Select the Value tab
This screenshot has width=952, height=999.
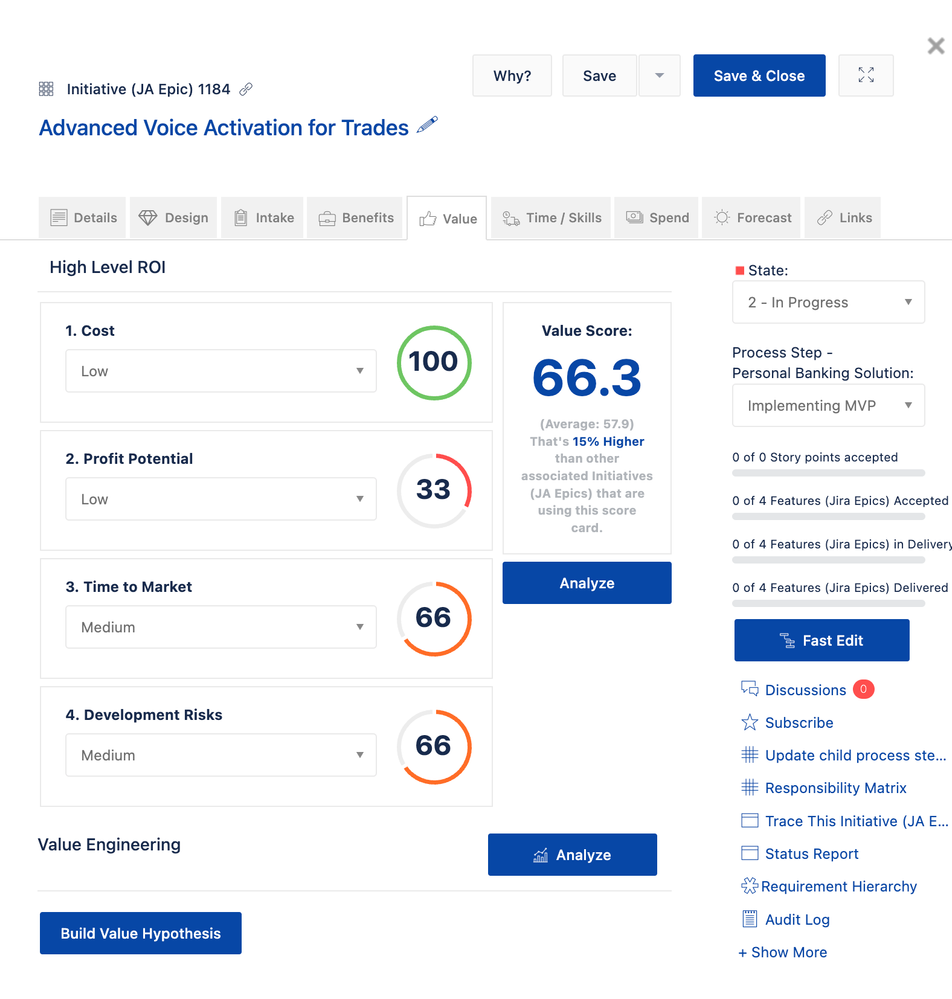(x=447, y=219)
